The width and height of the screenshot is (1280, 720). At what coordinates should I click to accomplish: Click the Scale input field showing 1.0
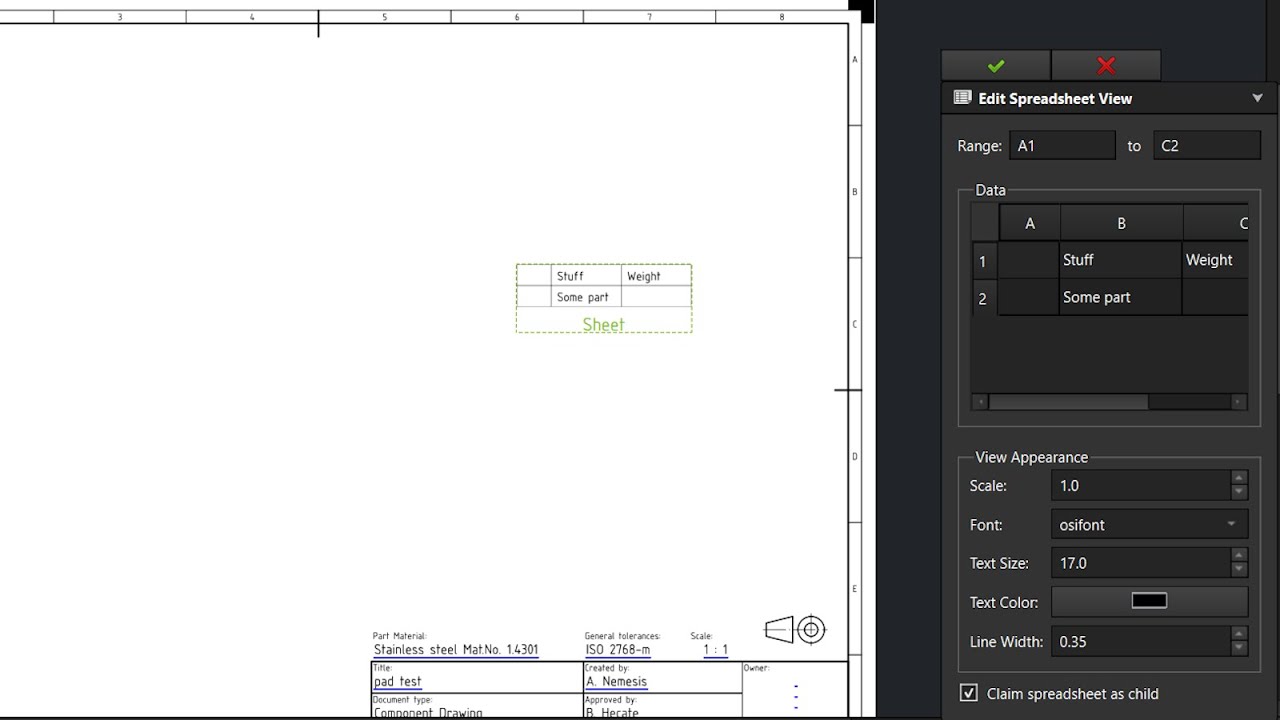(x=1141, y=485)
